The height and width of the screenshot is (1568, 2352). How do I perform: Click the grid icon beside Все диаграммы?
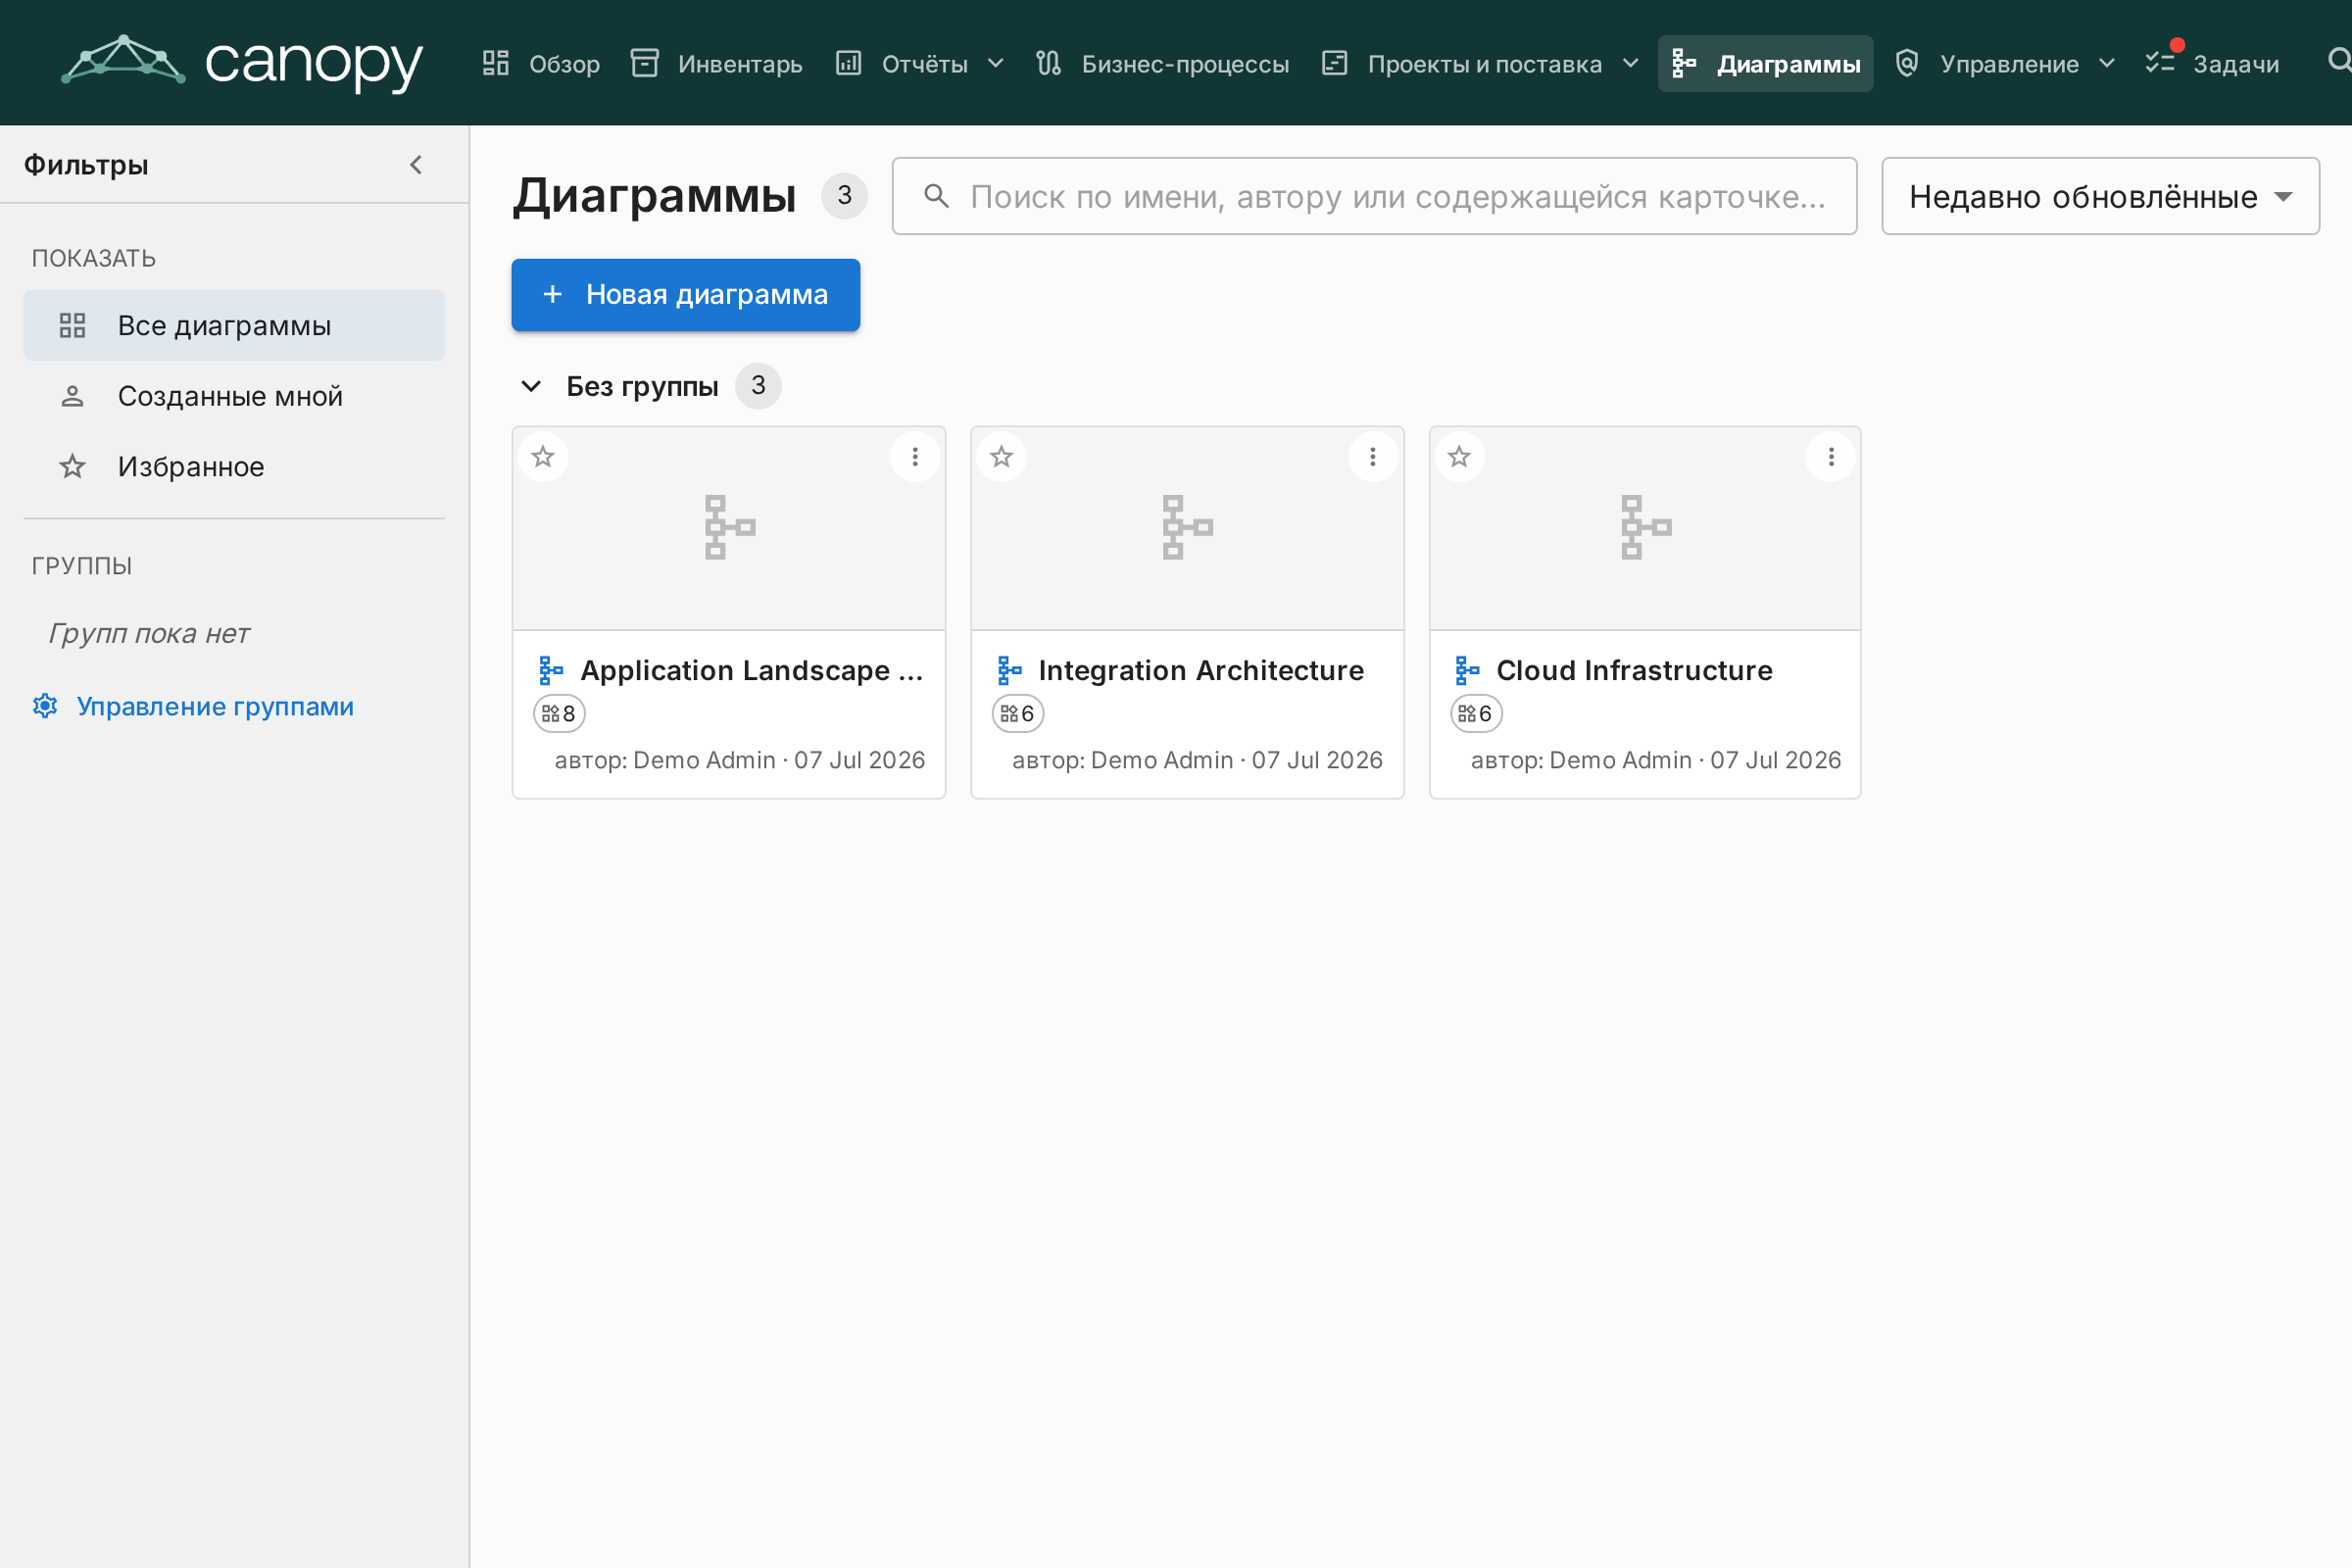click(x=72, y=326)
